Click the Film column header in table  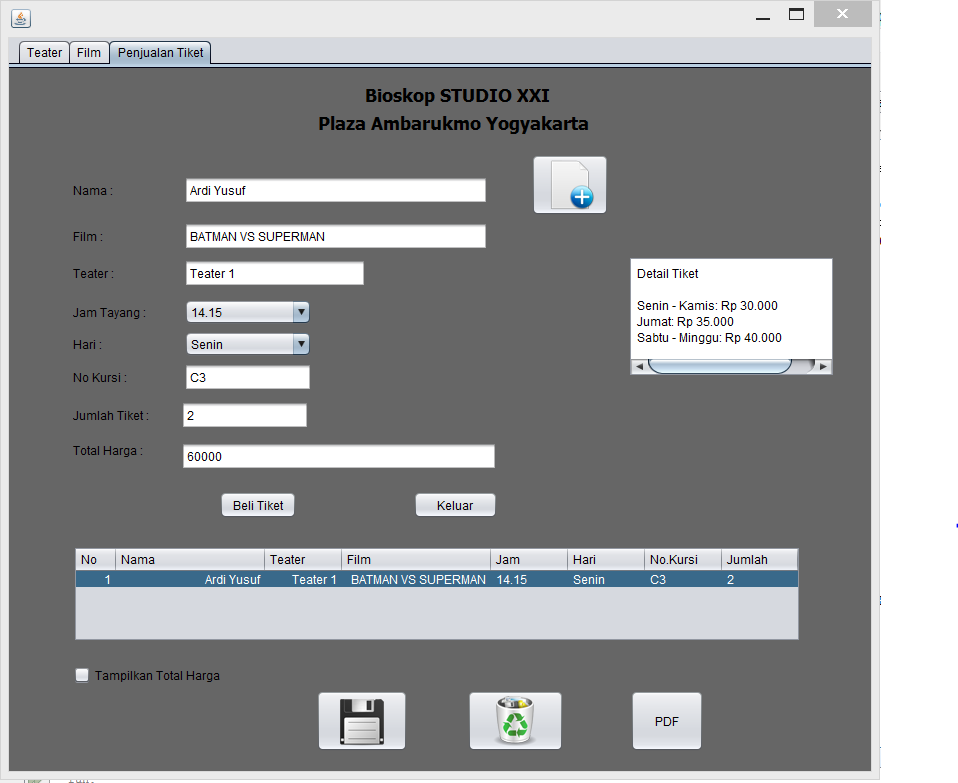(x=415, y=559)
